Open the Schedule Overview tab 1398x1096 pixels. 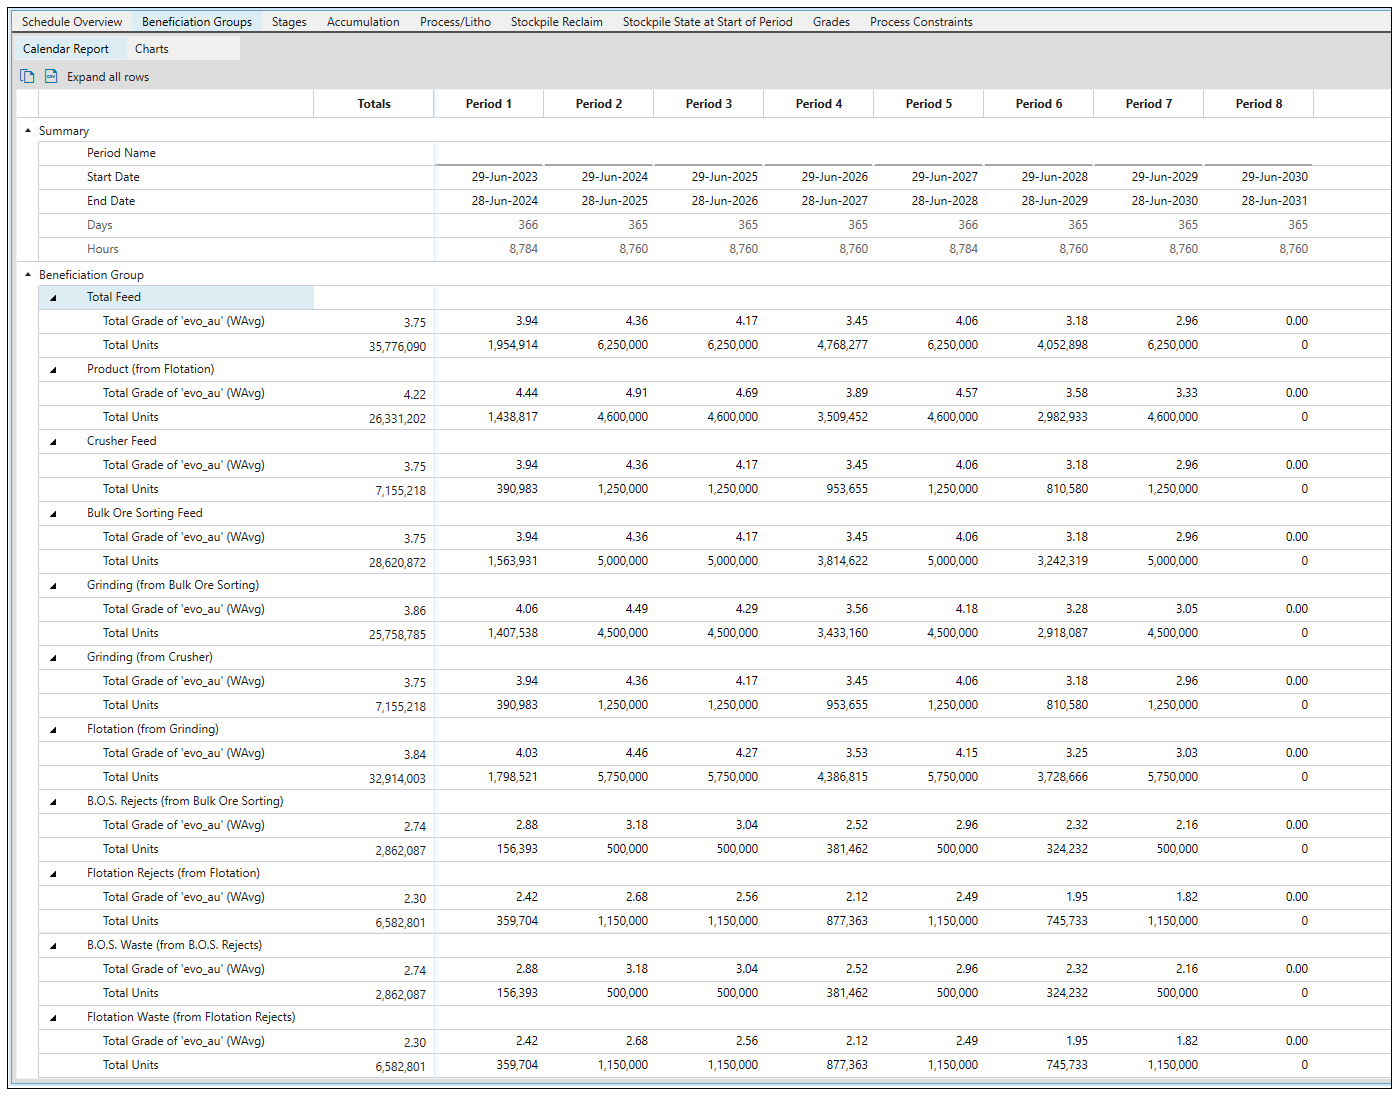[72, 22]
